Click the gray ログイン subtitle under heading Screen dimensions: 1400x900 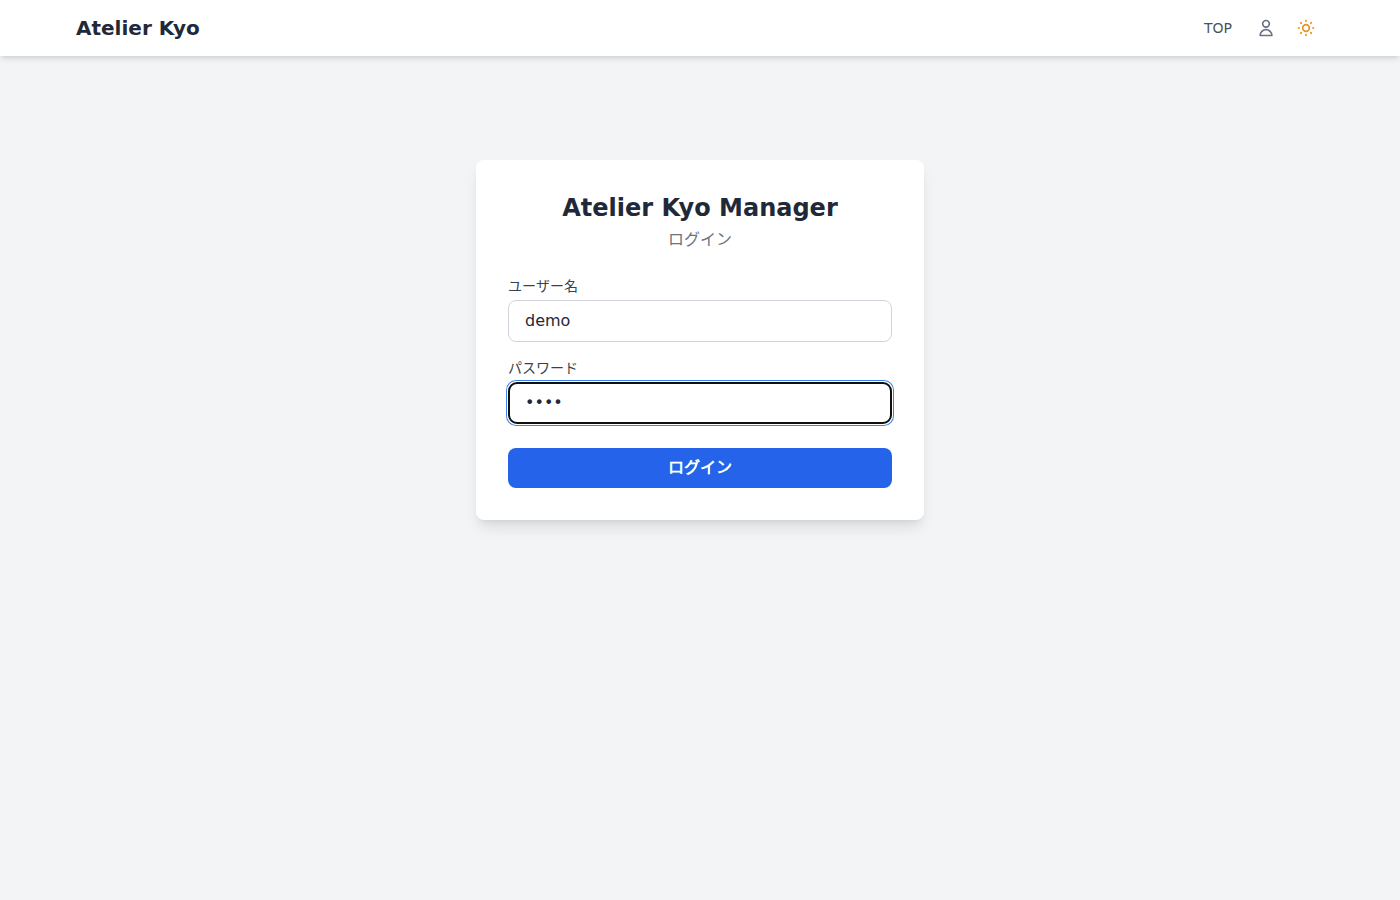[x=700, y=239]
